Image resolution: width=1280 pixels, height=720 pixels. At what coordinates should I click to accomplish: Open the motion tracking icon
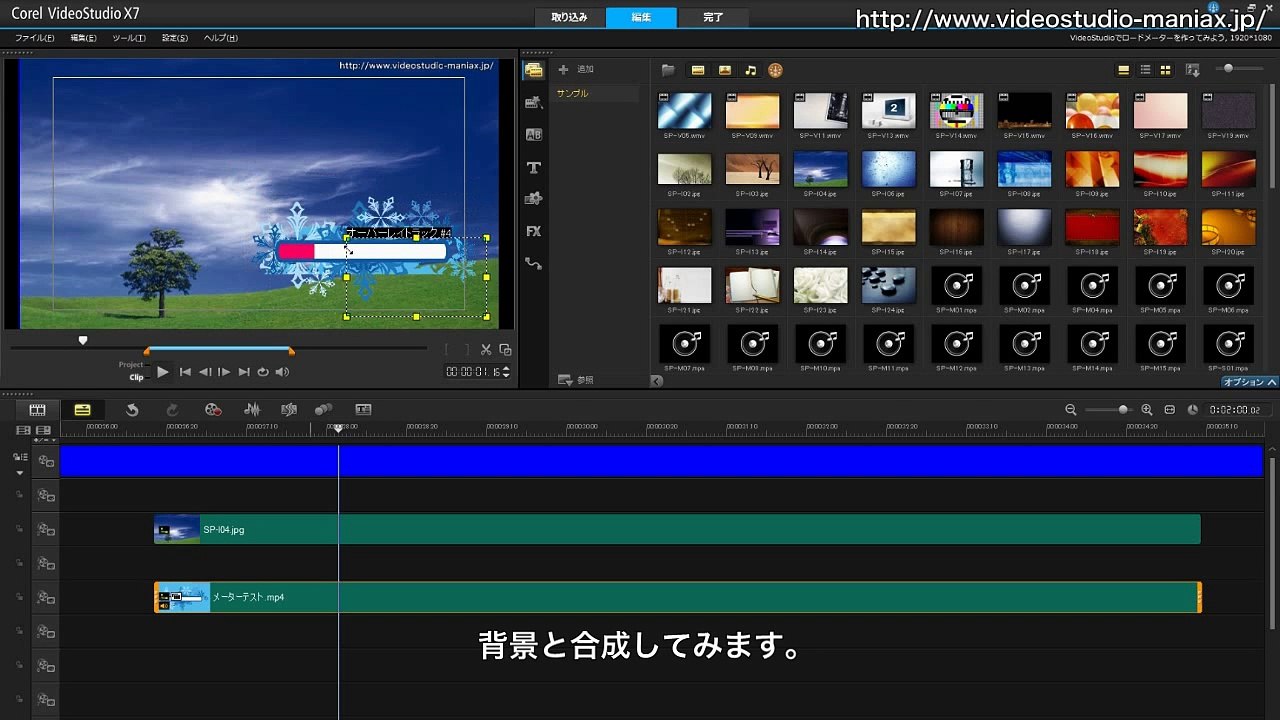[x=323, y=410]
